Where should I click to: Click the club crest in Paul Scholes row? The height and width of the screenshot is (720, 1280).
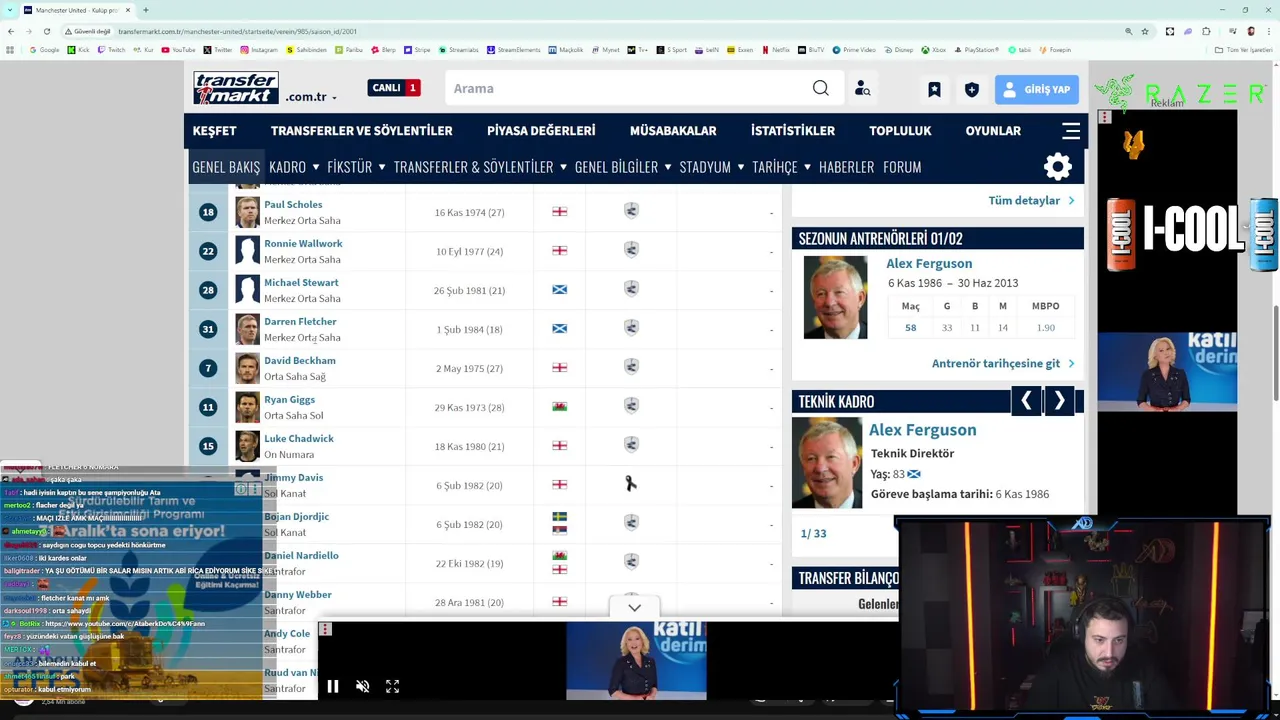631,211
